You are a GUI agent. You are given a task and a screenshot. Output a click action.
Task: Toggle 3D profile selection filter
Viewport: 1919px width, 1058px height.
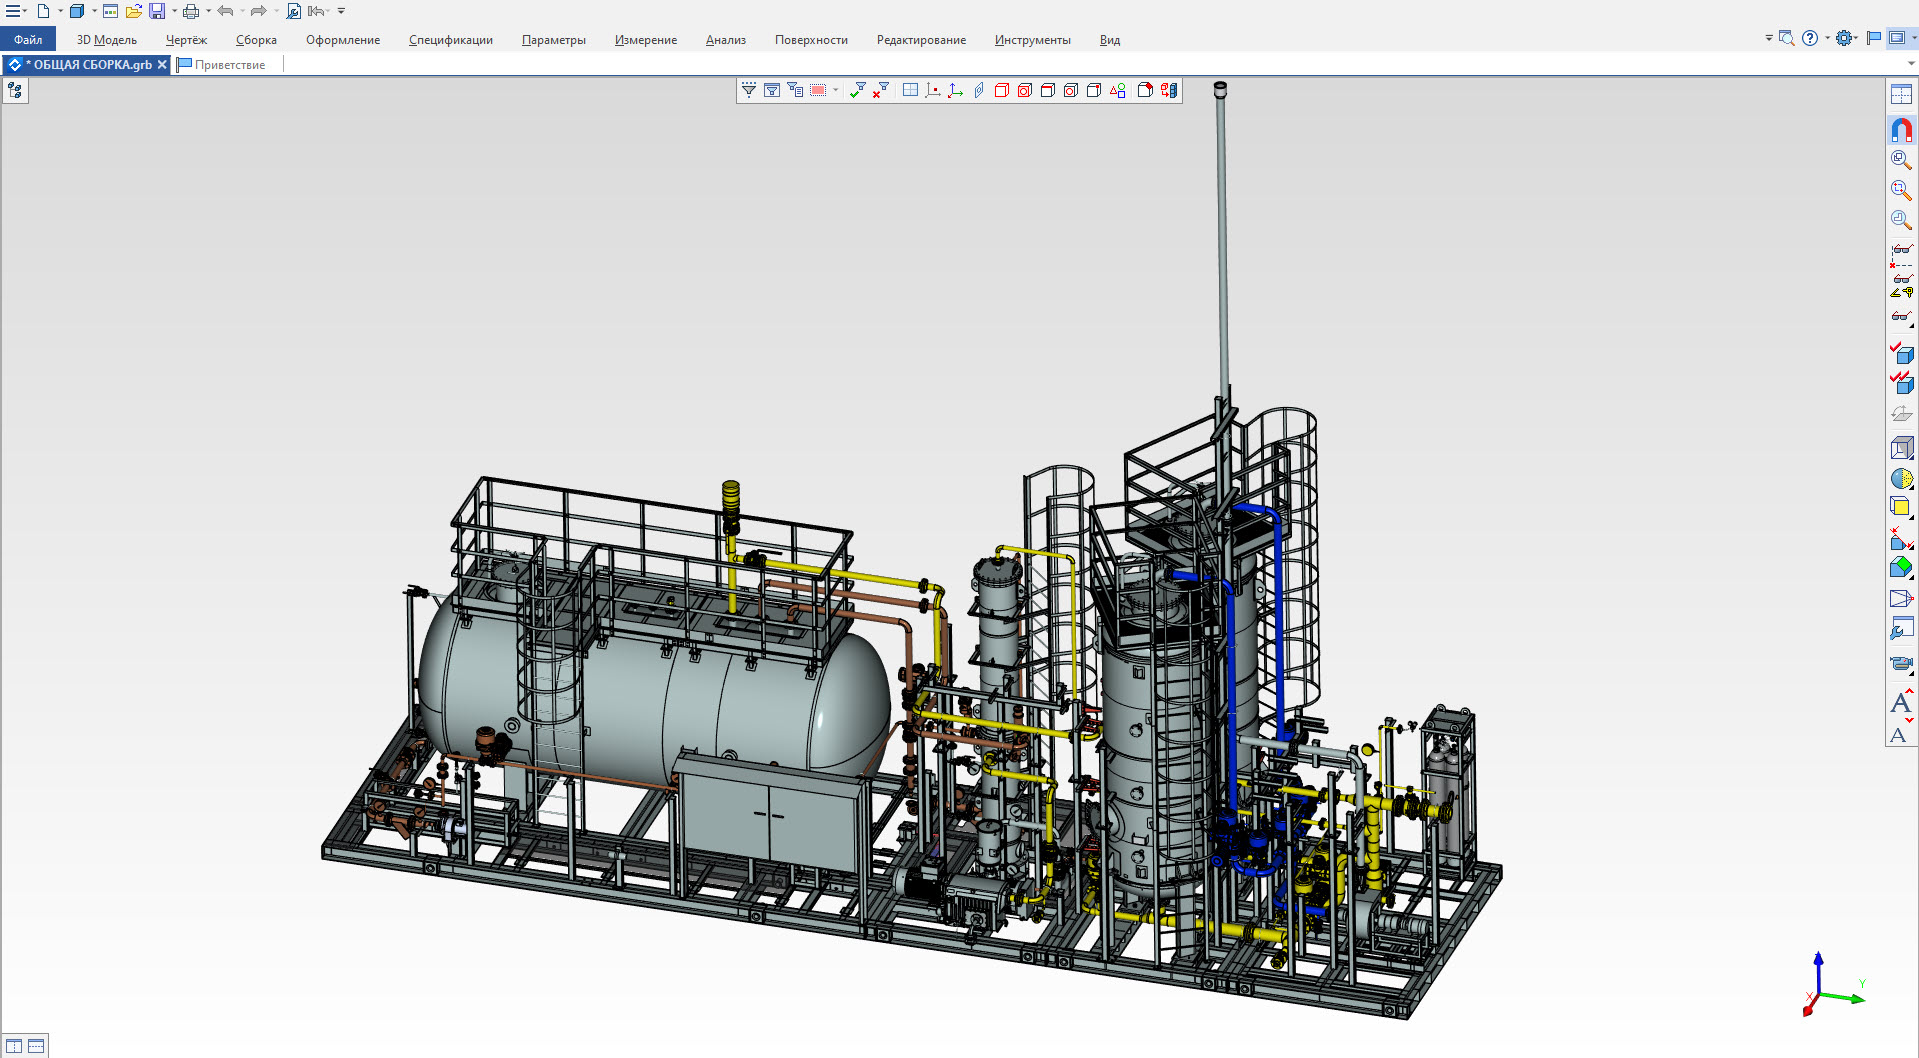pos(979,90)
